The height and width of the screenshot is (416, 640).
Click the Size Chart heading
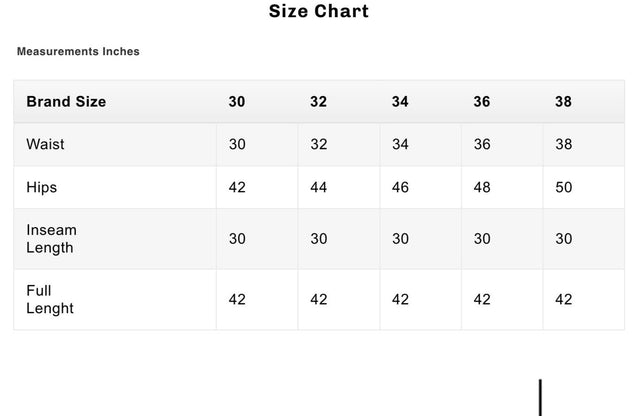(319, 12)
